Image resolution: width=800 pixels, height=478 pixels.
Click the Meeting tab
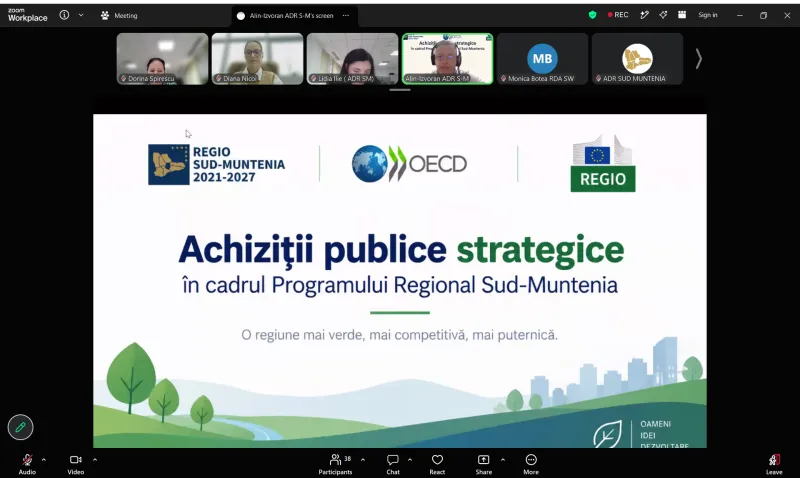119,15
